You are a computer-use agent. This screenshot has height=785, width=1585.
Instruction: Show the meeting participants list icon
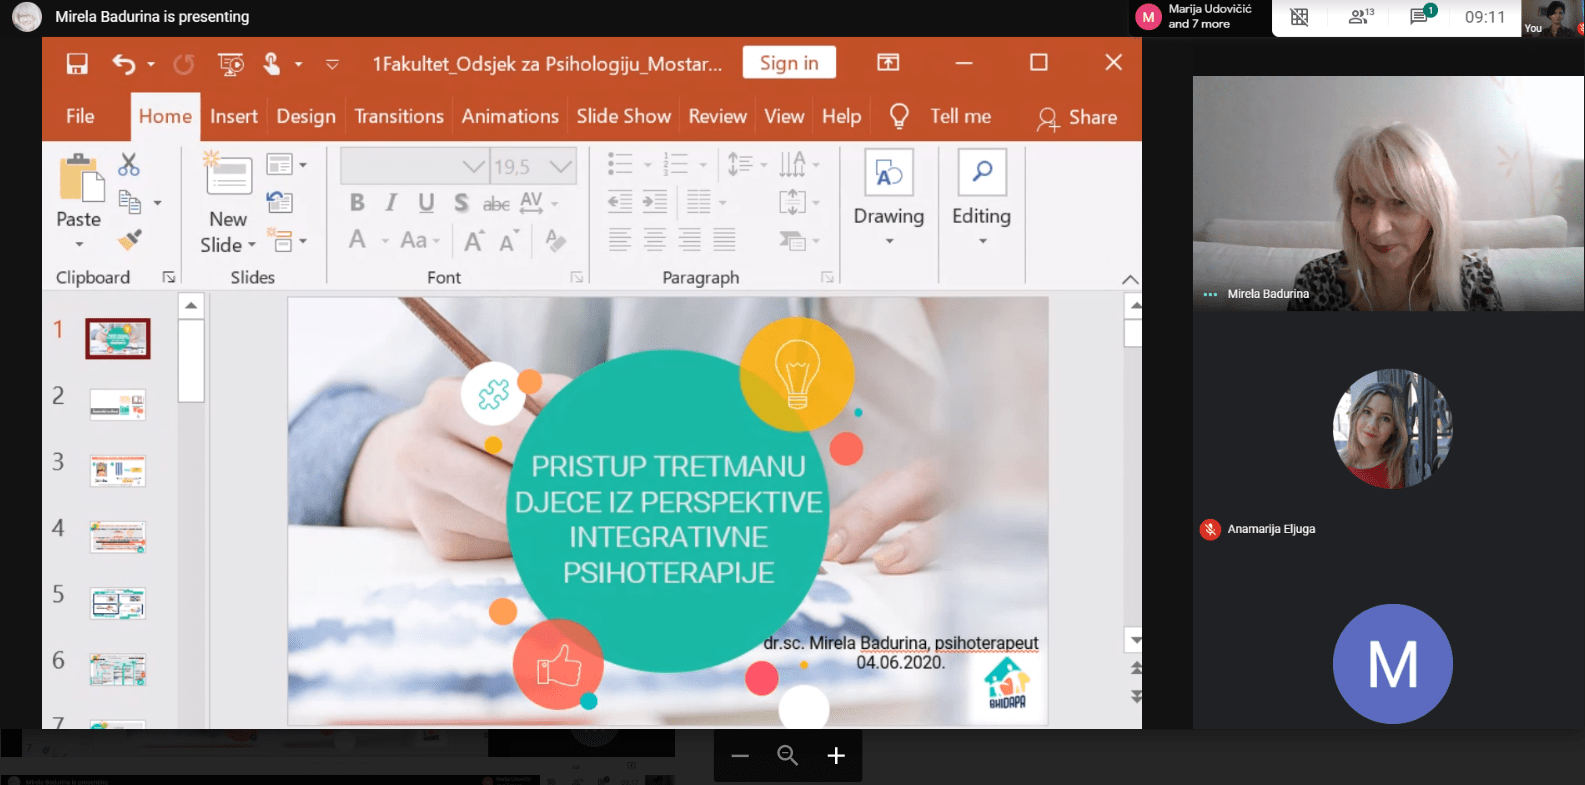(1360, 17)
